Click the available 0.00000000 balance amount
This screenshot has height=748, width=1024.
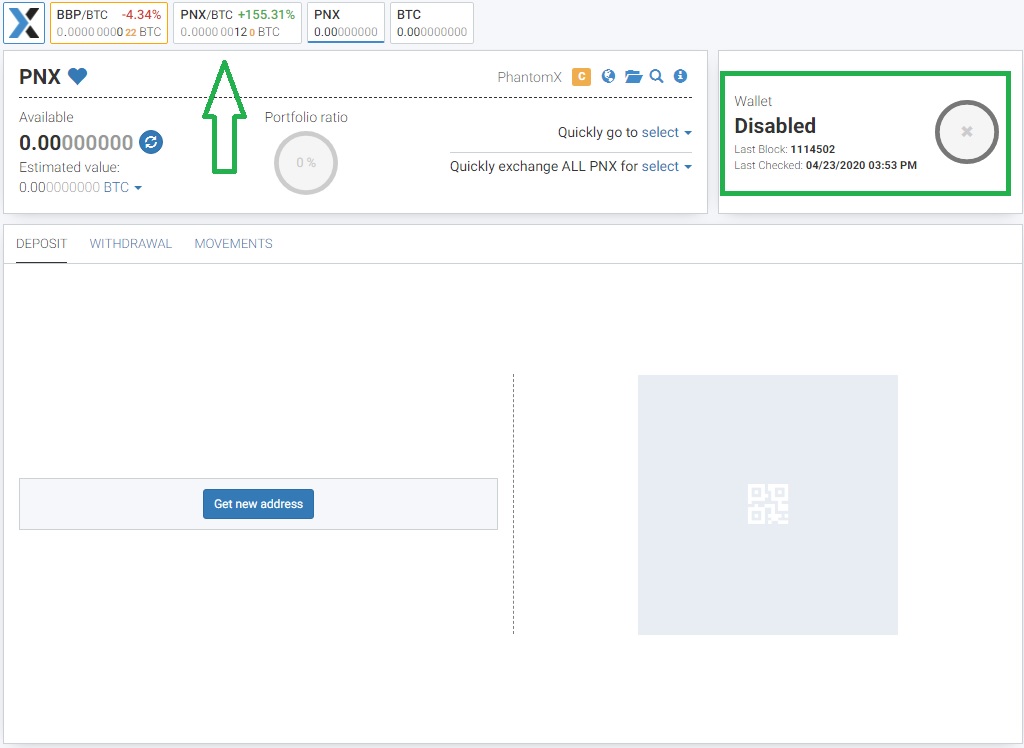coord(76,142)
